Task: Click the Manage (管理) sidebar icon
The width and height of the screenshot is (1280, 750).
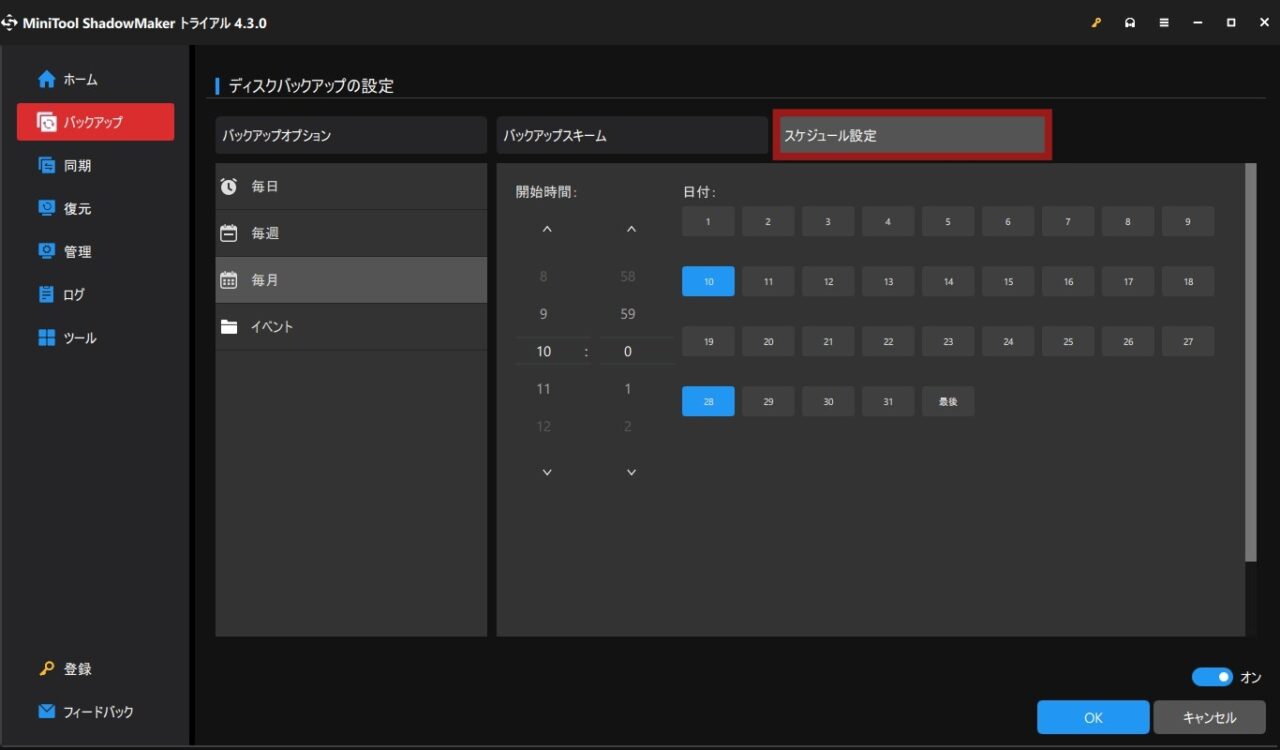Action: pos(46,251)
